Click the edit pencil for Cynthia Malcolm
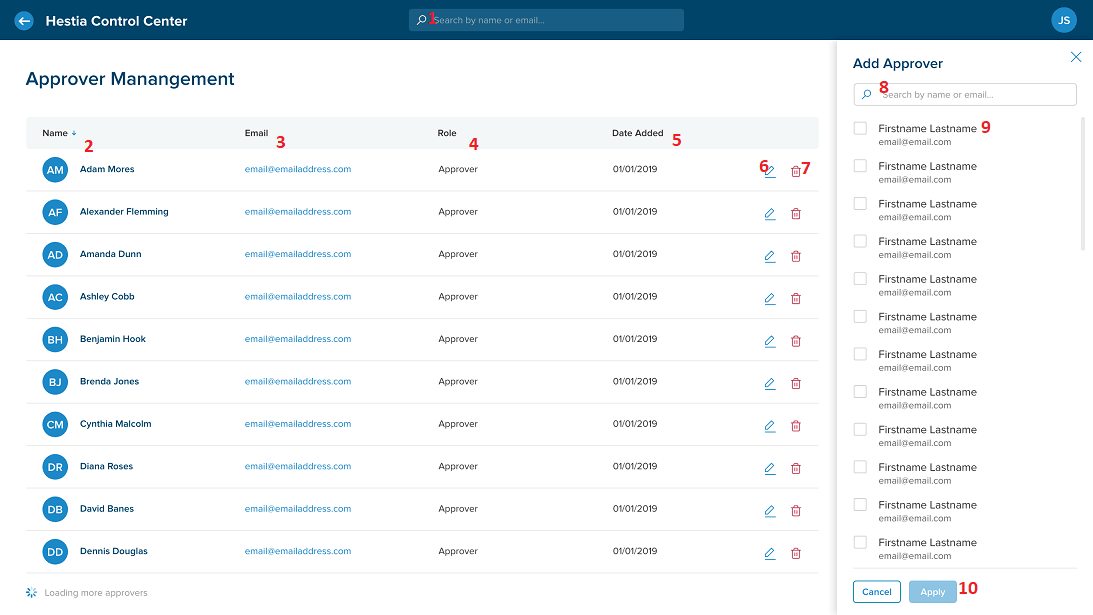The image size is (1093, 615). [769, 426]
